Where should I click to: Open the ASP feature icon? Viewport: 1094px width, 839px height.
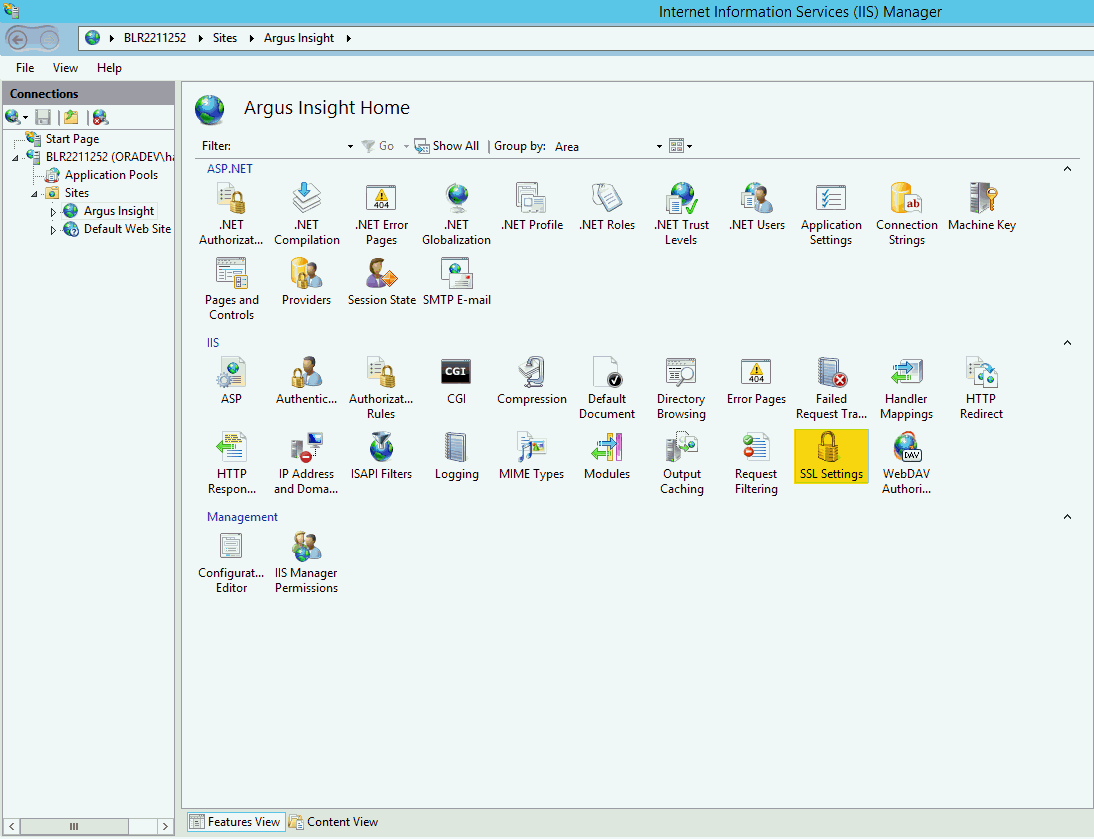pyautogui.click(x=231, y=381)
